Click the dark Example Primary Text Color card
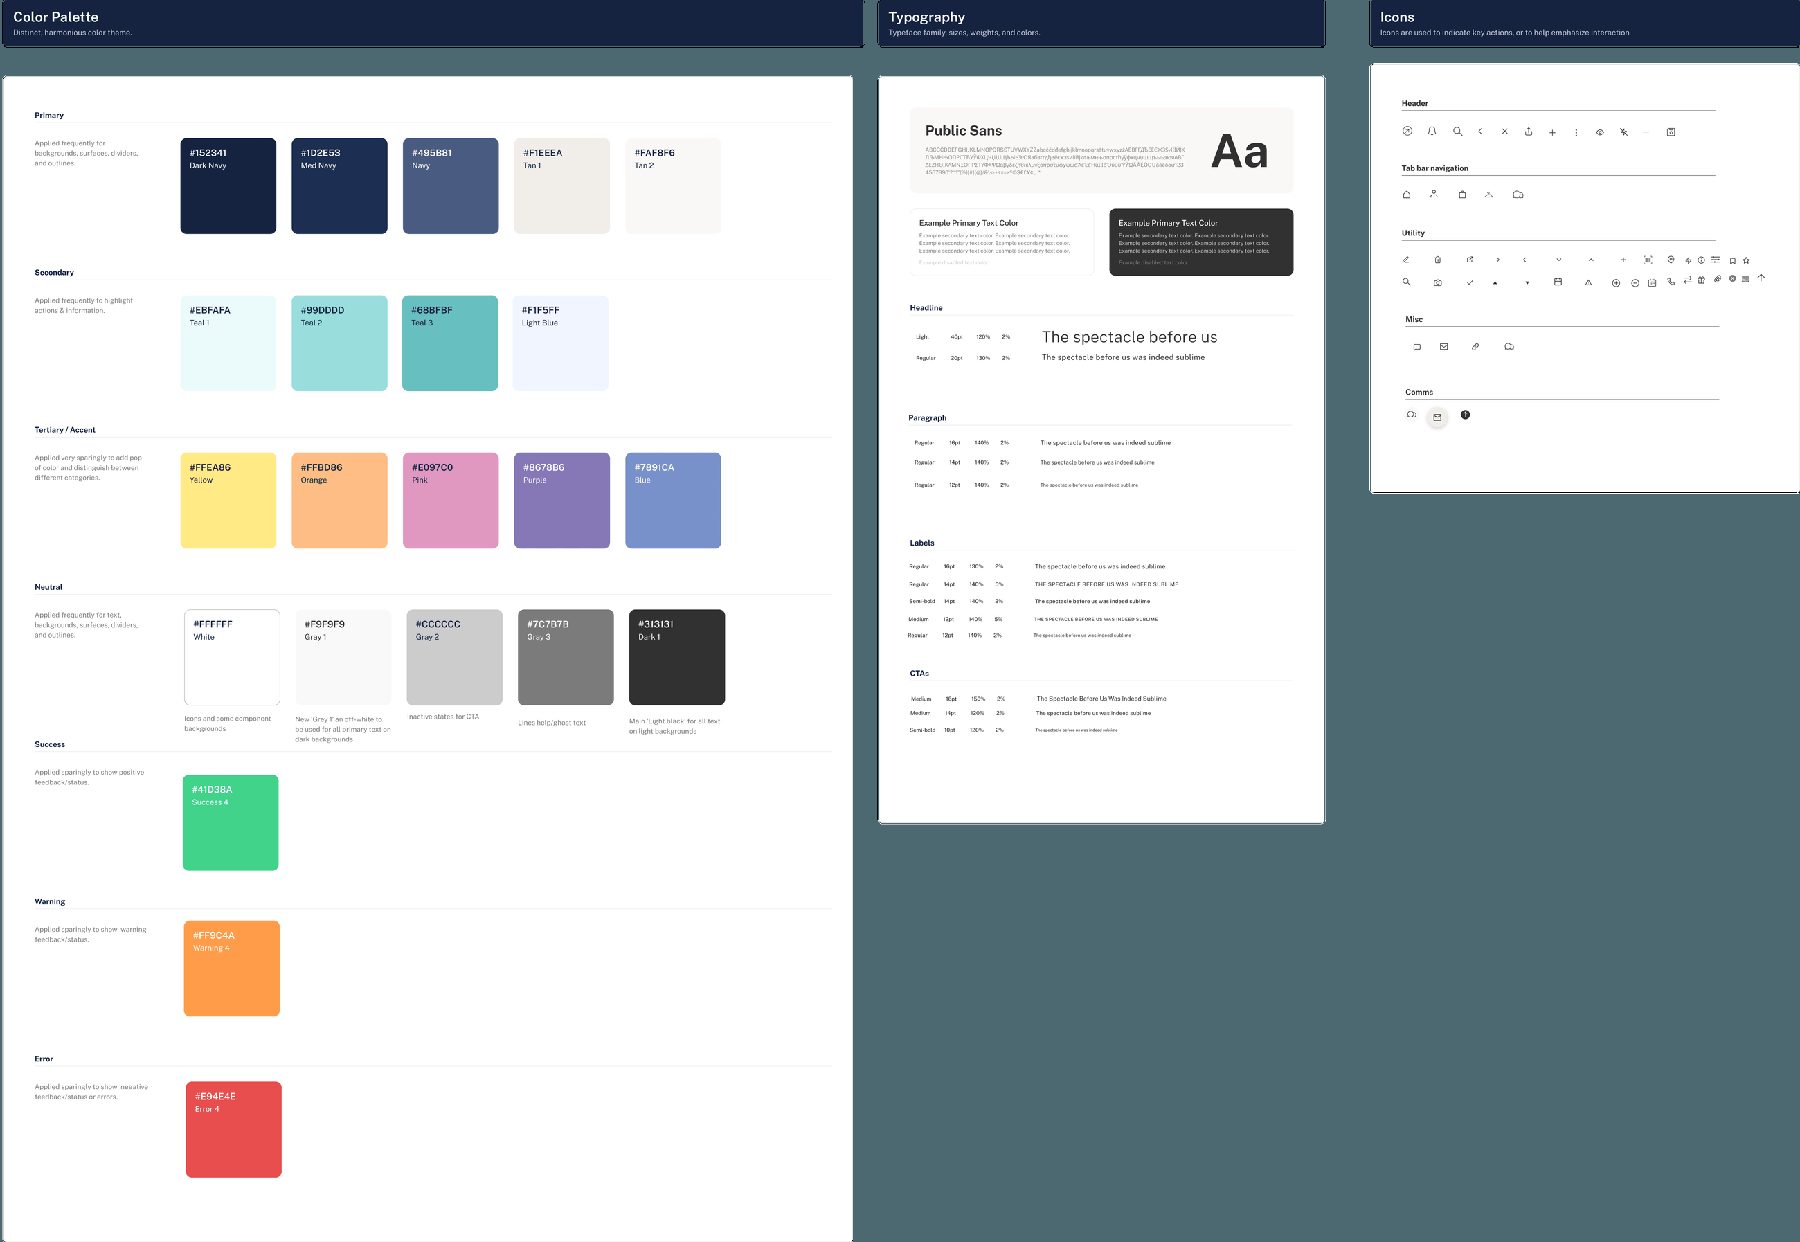This screenshot has width=1800, height=1242. point(1201,242)
